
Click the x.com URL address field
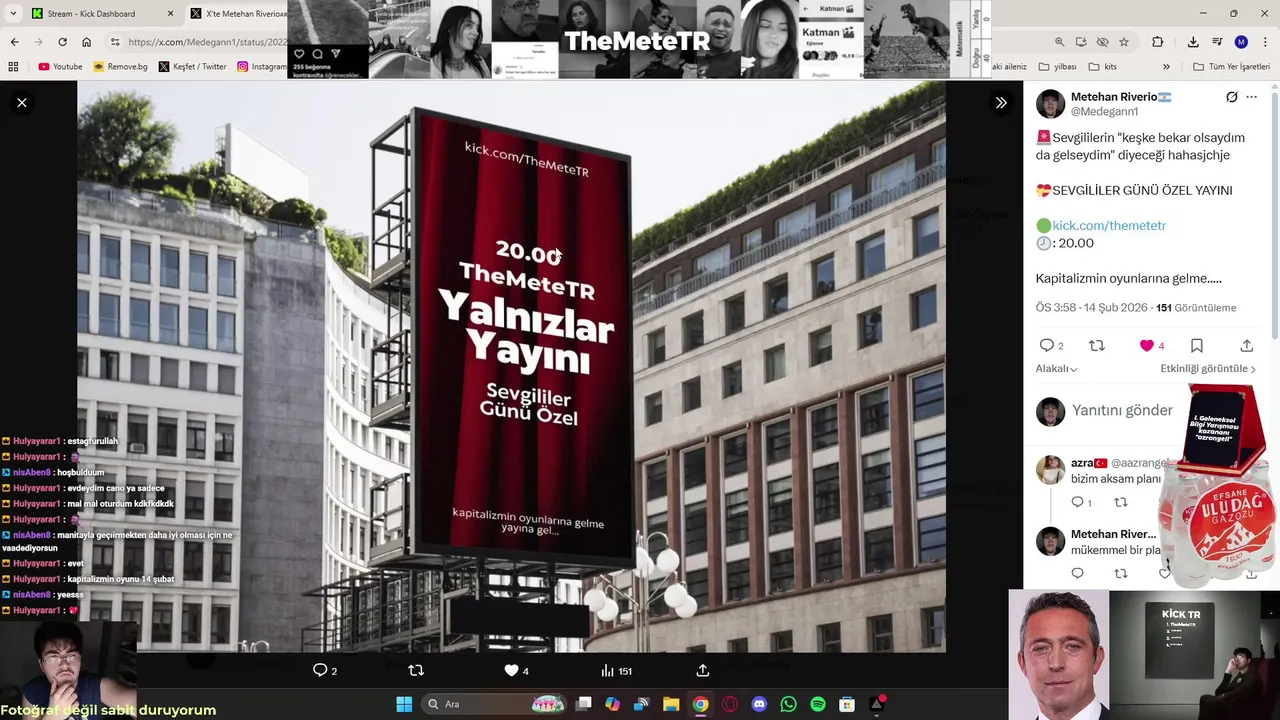coord(207,42)
